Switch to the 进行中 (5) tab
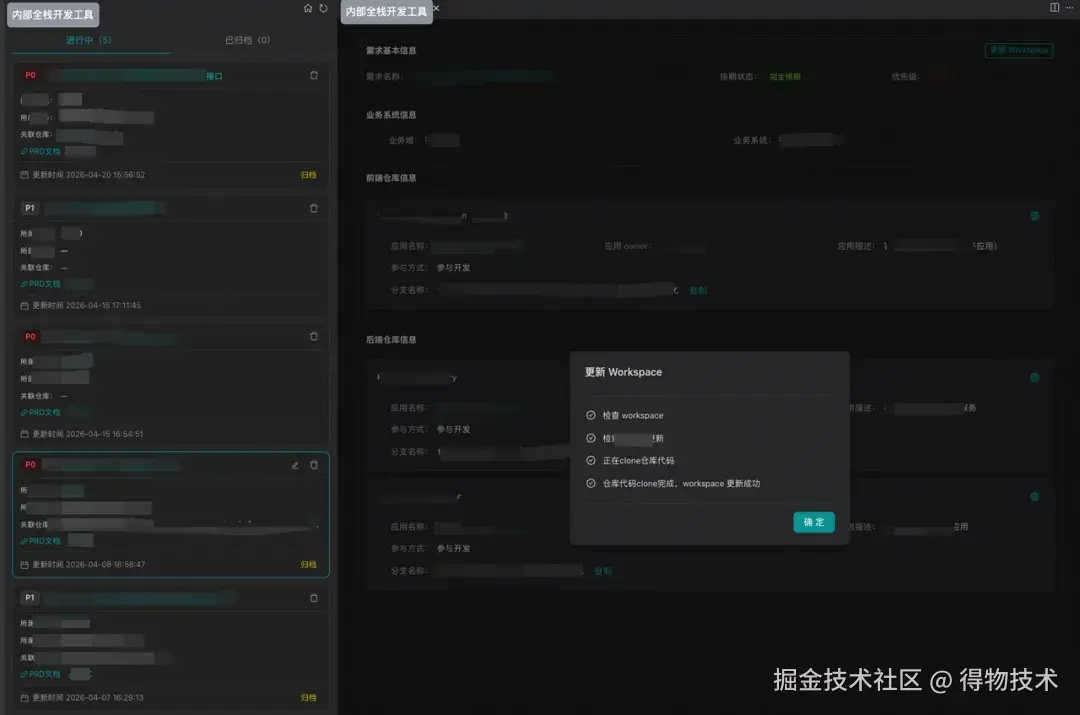Image resolution: width=1080 pixels, height=715 pixels. 89,40
